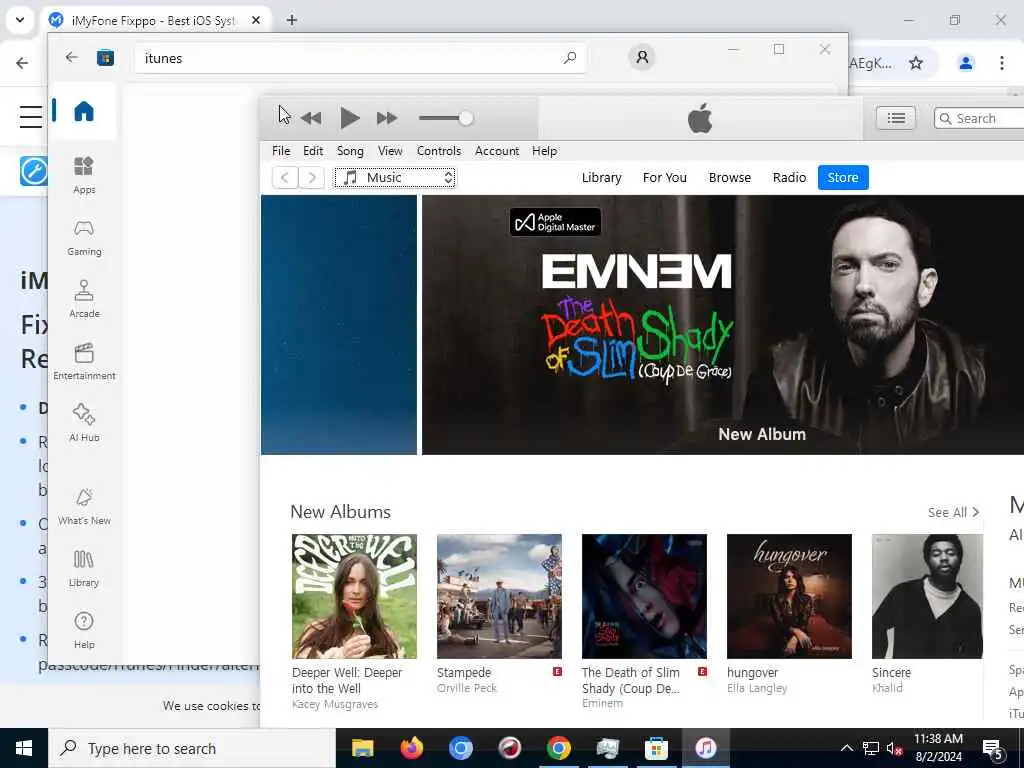The height and width of the screenshot is (768, 1024).
Task: Open the webpage hamburger menu
Action: click(x=31, y=116)
